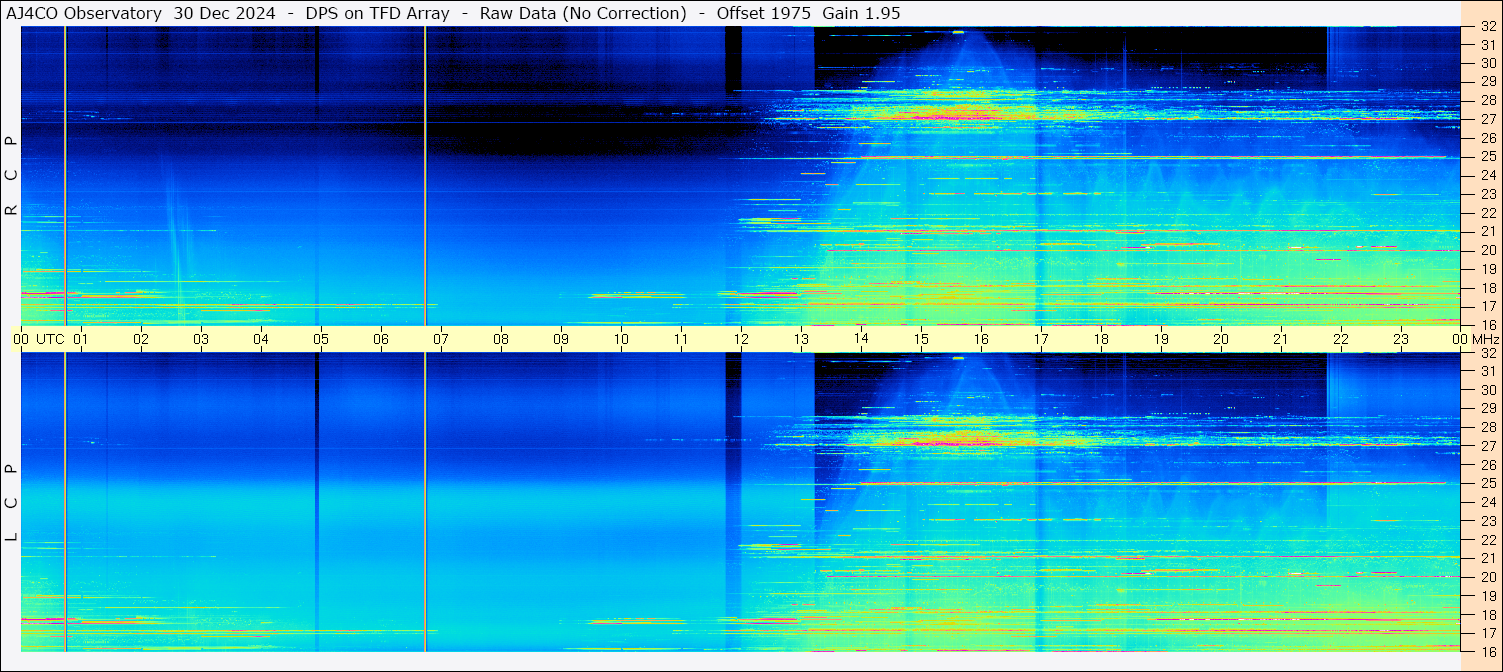This screenshot has width=1503, height=672.
Task: Click 17 MHz label in RCP panel
Action: pos(1488,306)
